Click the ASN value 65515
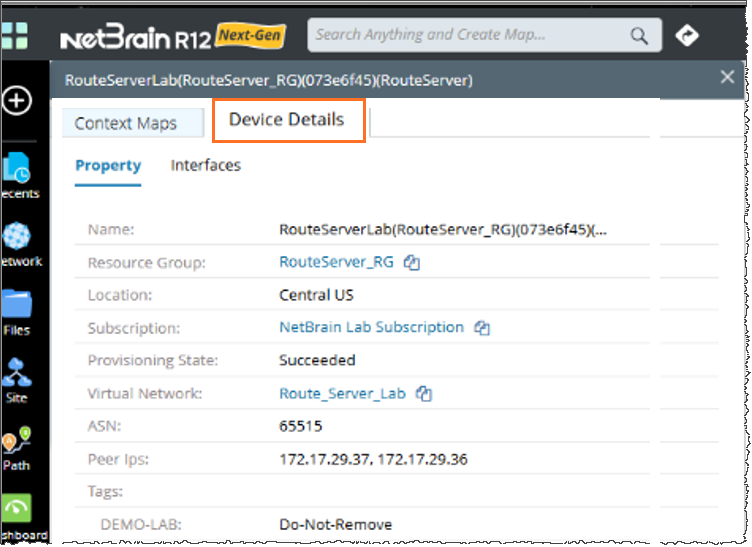Image resolution: width=752 pixels, height=547 pixels. click(301, 426)
